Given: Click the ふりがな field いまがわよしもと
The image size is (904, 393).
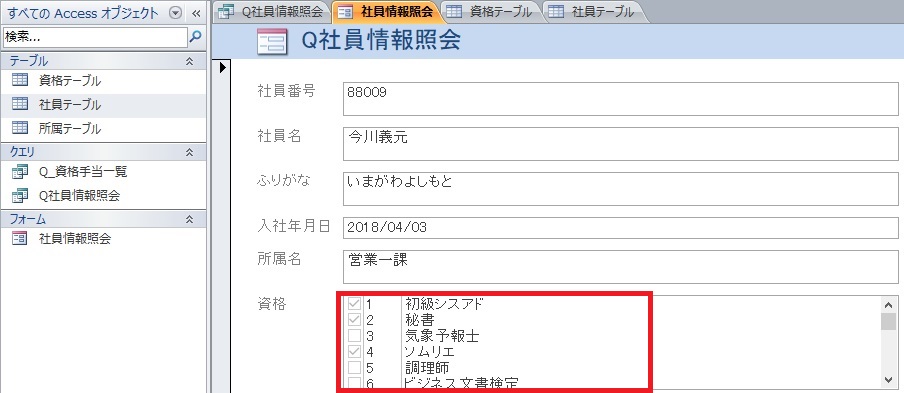Looking at the screenshot, I should click(621, 188).
